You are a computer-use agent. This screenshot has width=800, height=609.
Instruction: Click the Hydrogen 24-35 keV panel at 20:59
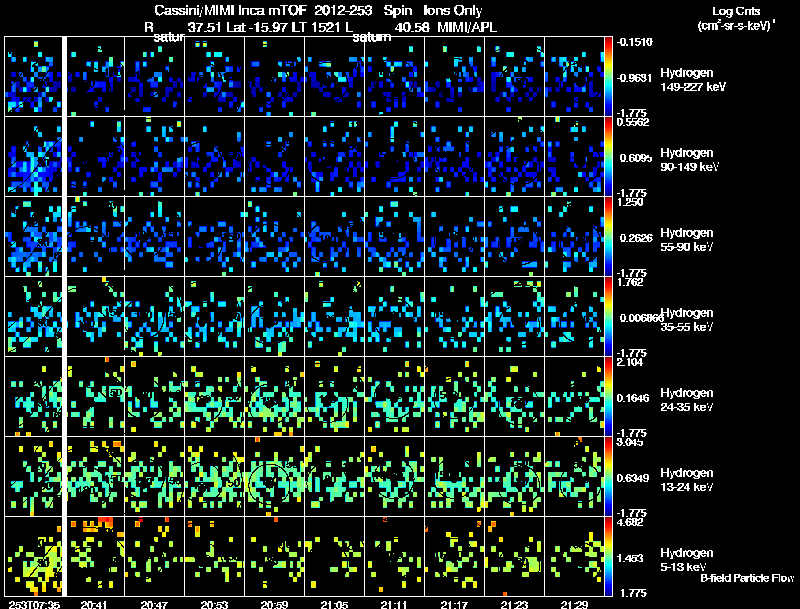click(x=274, y=396)
